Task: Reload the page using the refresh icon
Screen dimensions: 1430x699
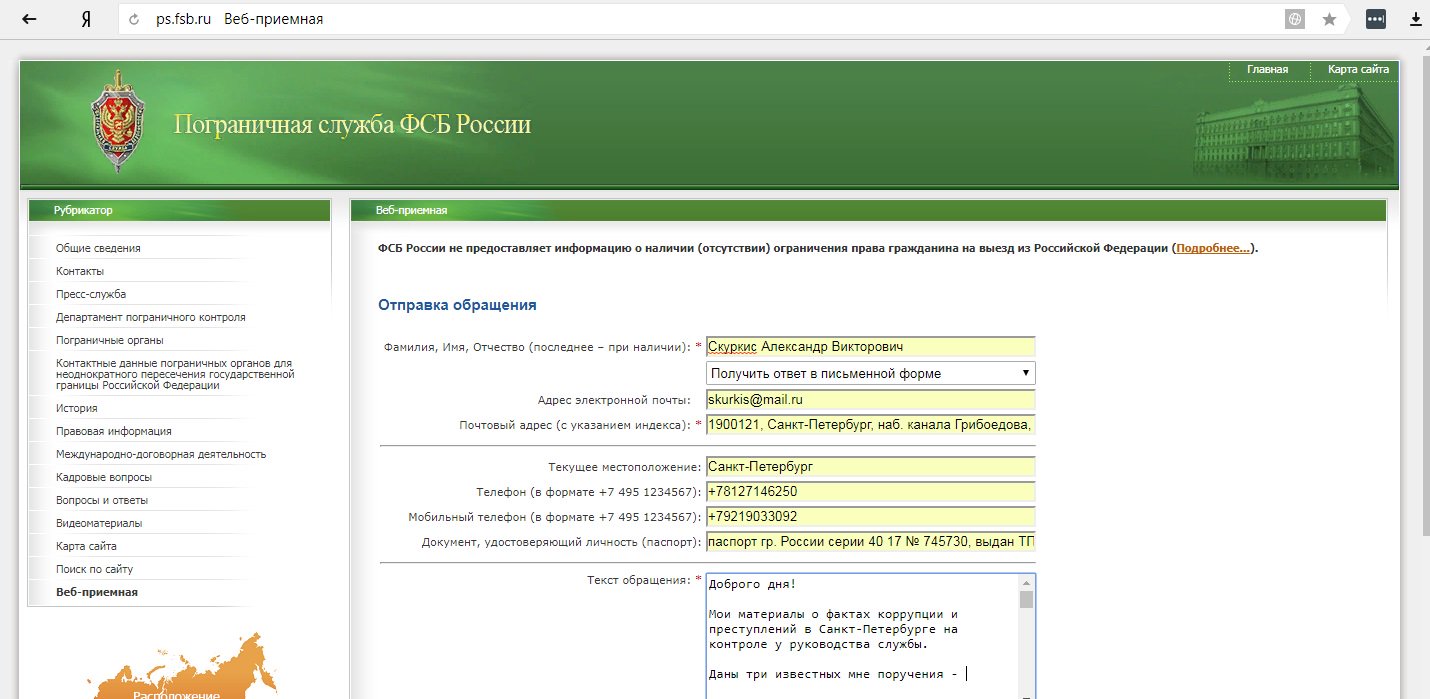Action: pyautogui.click(x=133, y=19)
